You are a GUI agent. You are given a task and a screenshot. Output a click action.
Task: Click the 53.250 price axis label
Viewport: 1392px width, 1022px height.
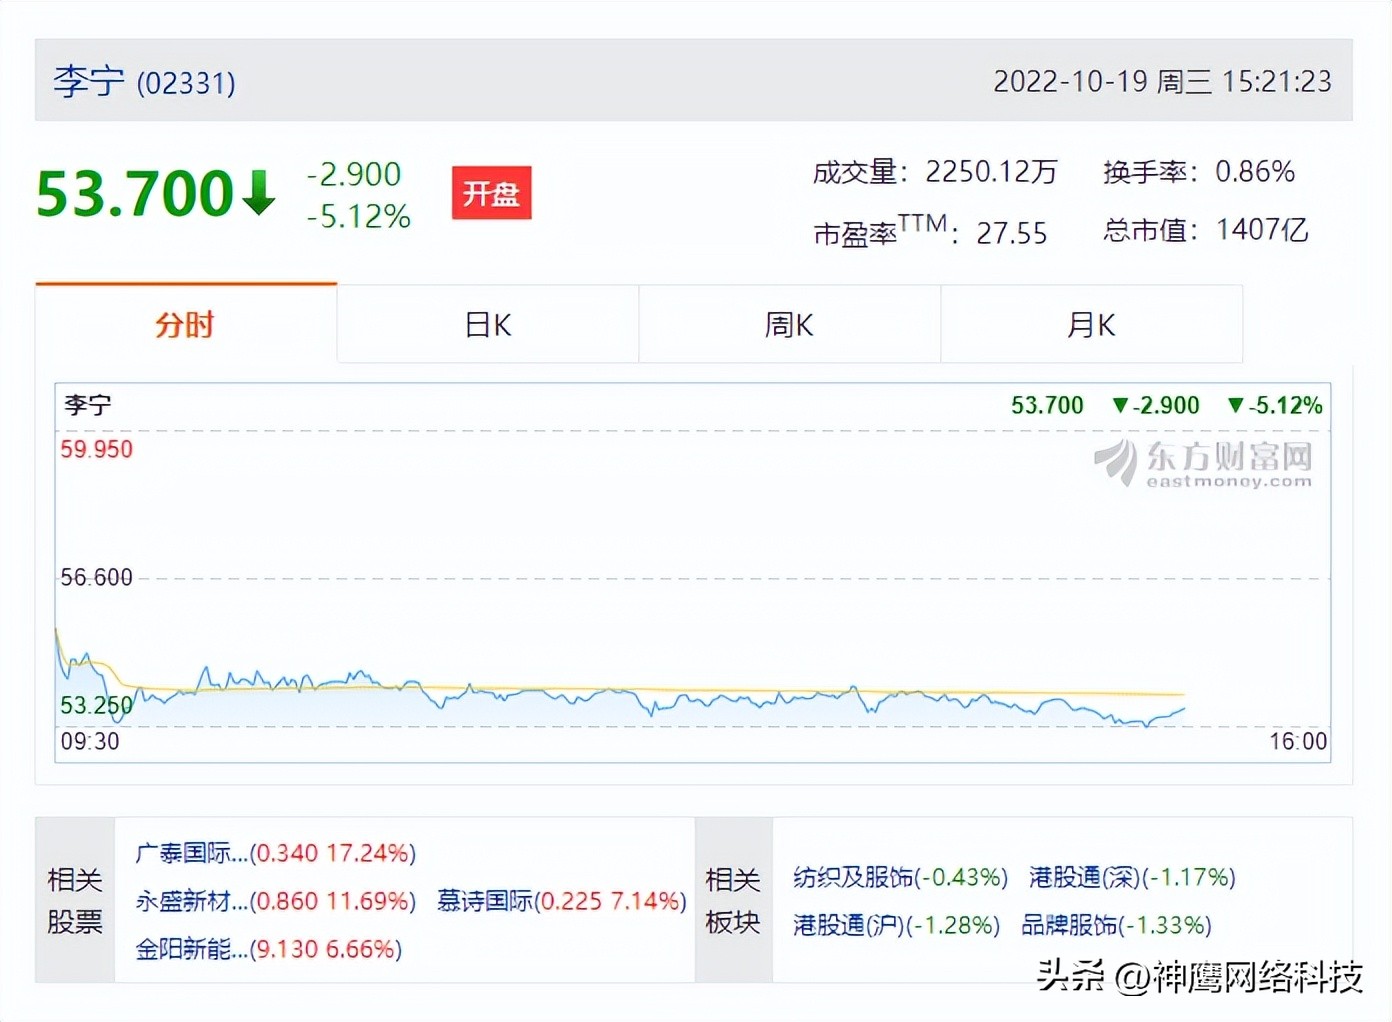(x=96, y=705)
